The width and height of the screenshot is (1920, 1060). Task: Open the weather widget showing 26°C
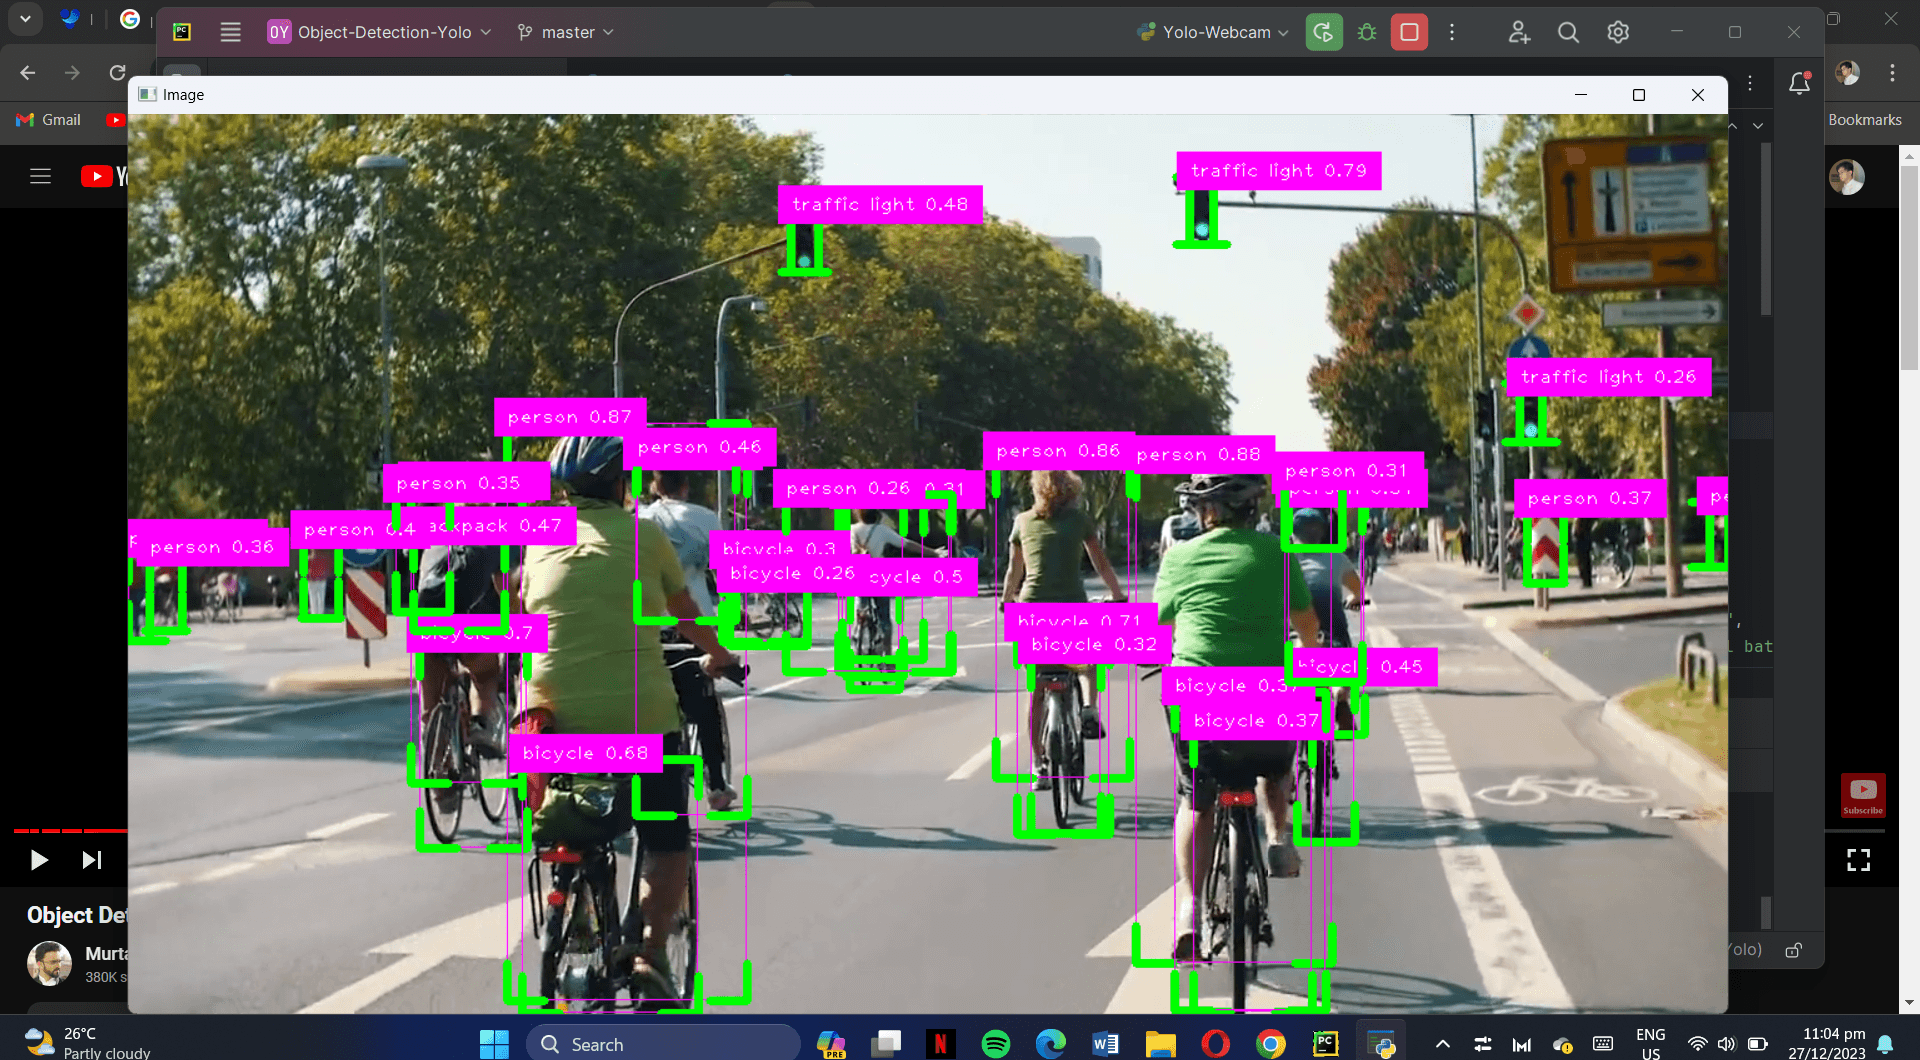point(88,1043)
